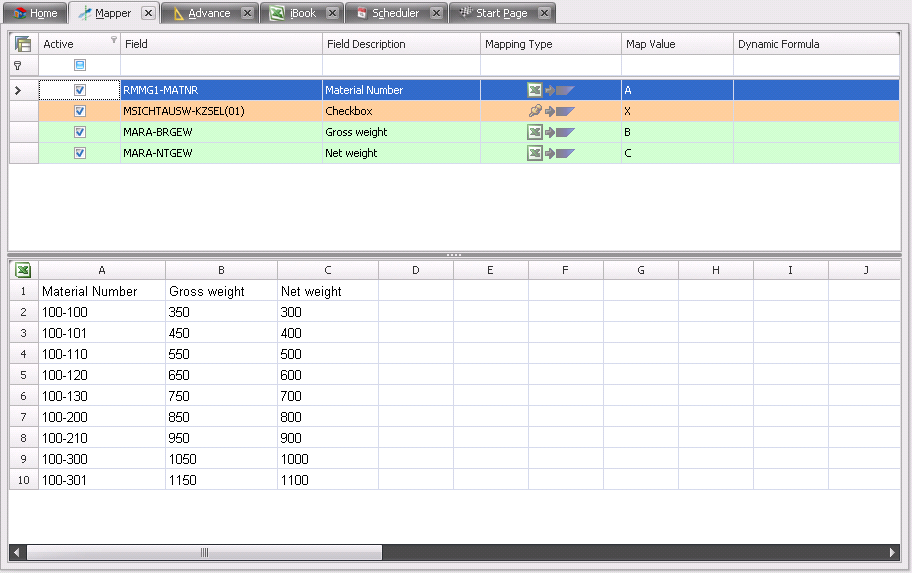Click the filter row funnel icon
The image size is (912, 573).
(x=17, y=65)
